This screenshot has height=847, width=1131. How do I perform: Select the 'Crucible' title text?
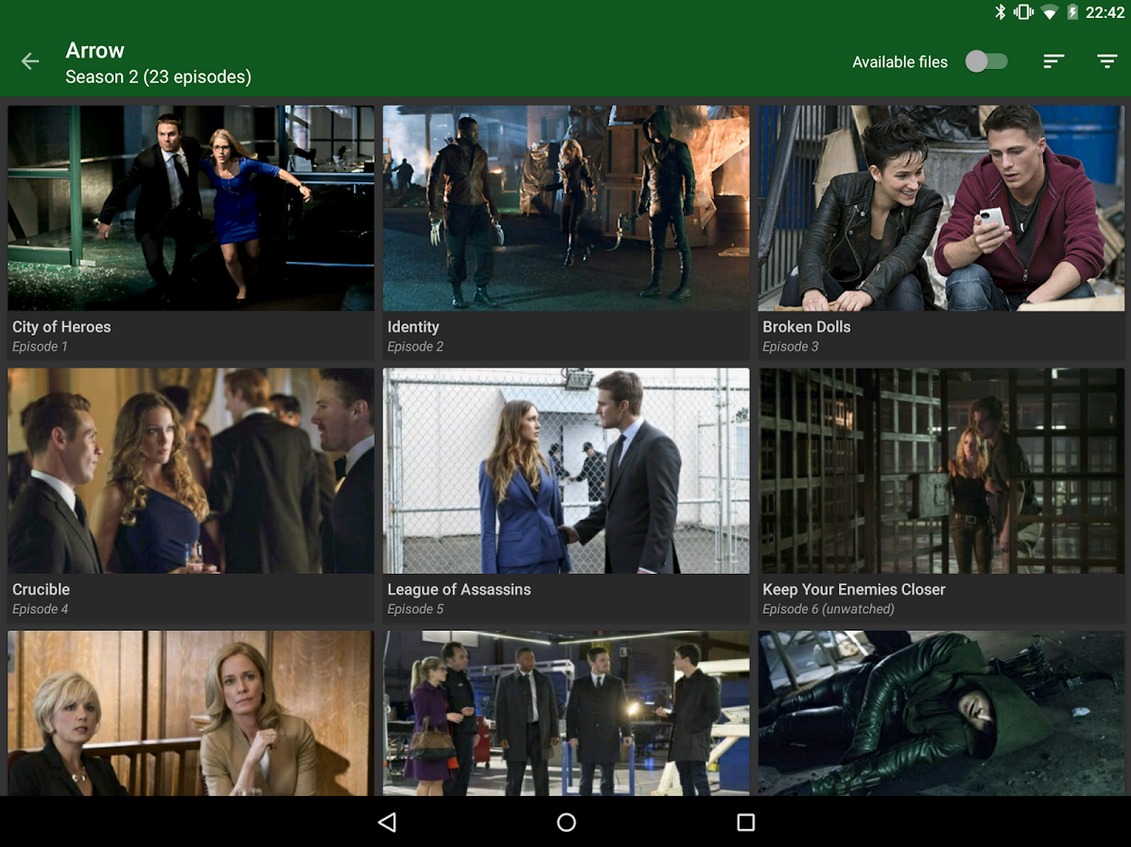41,589
